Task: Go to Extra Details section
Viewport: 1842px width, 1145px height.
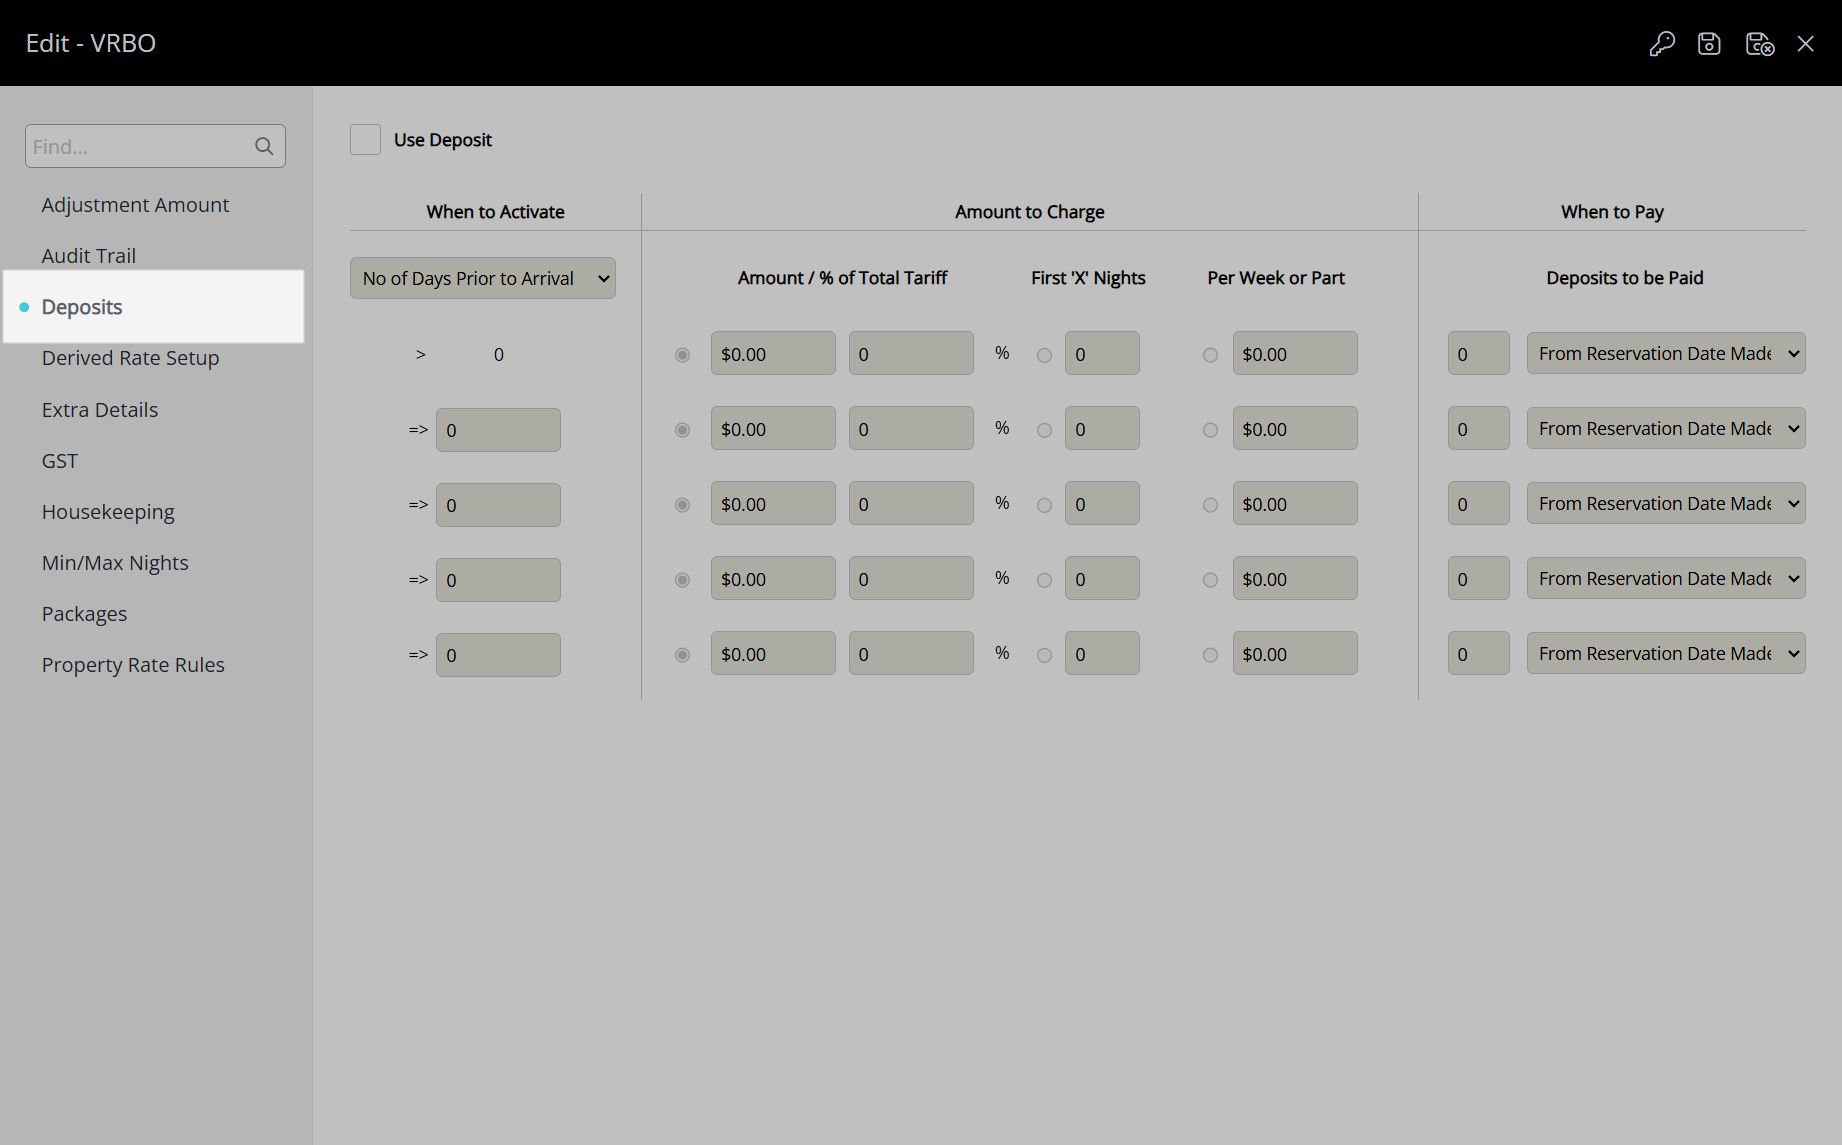Action: 100,410
